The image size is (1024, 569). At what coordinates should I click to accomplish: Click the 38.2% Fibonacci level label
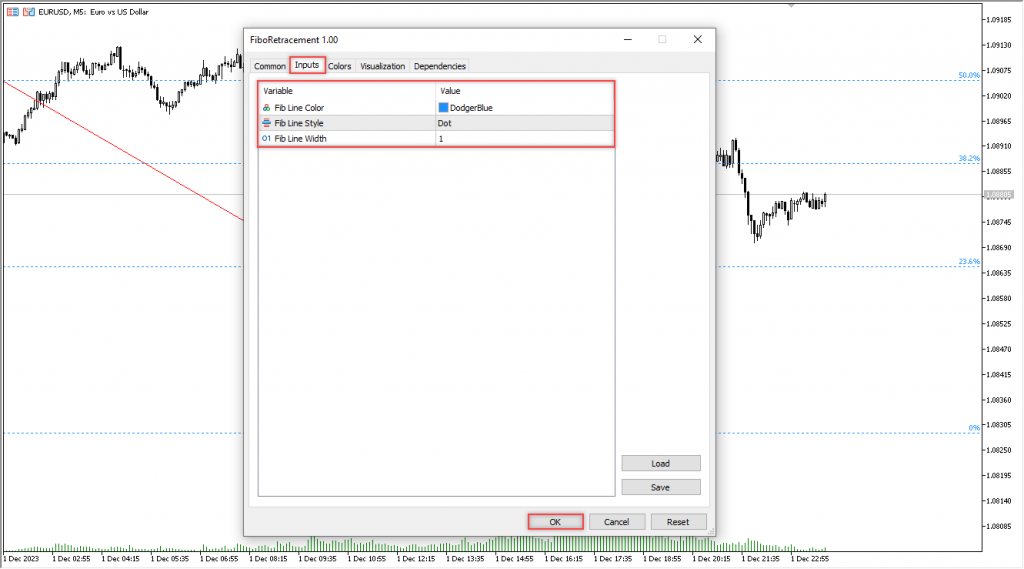[969, 158]
